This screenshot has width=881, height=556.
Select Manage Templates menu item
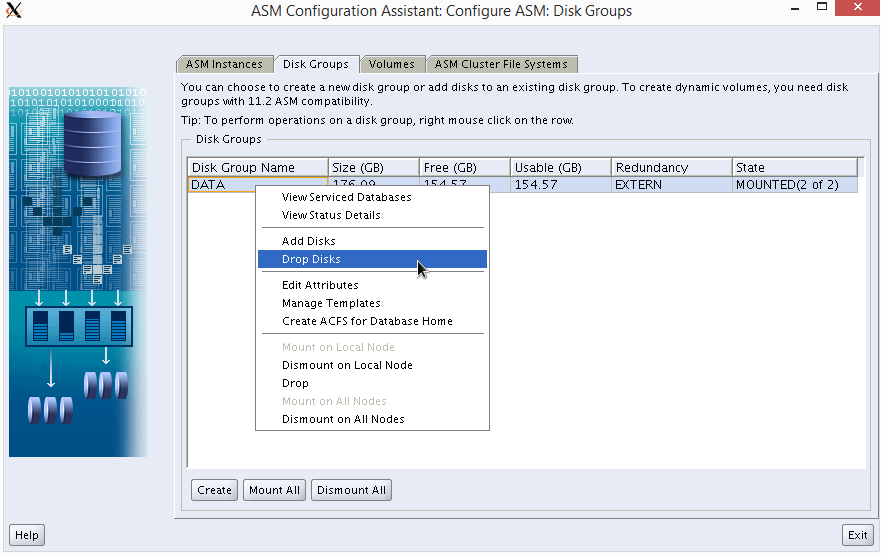[331, 303]
